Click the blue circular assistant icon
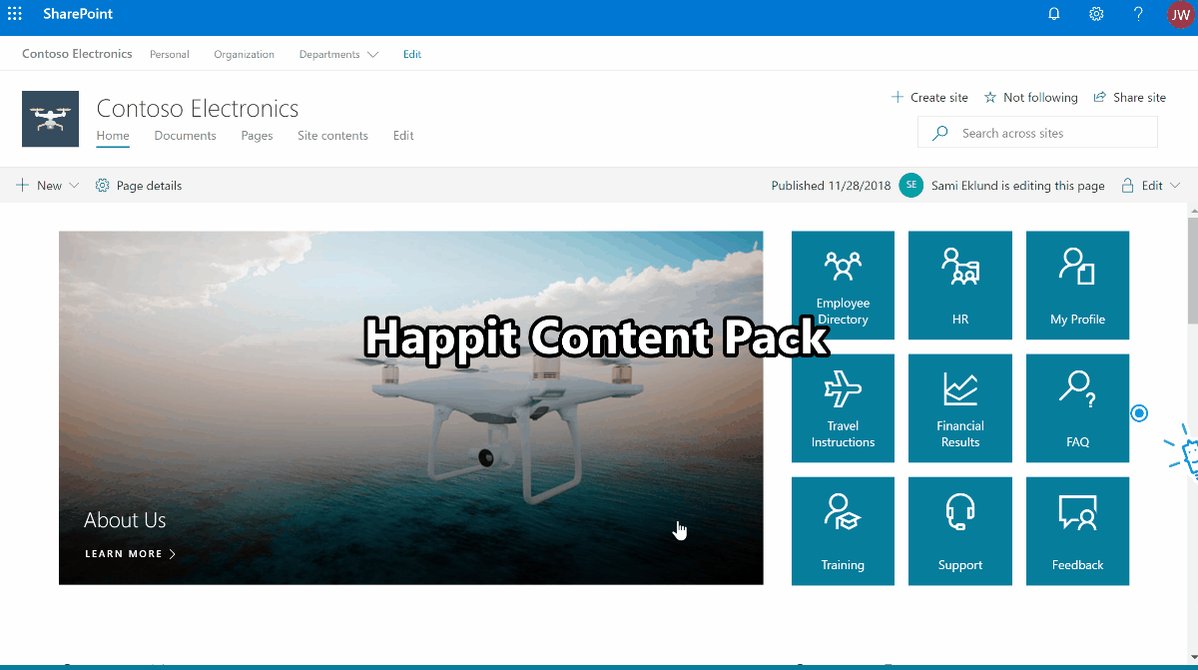This screenshot has height=670, width=1198. (x=1139, y=413)
